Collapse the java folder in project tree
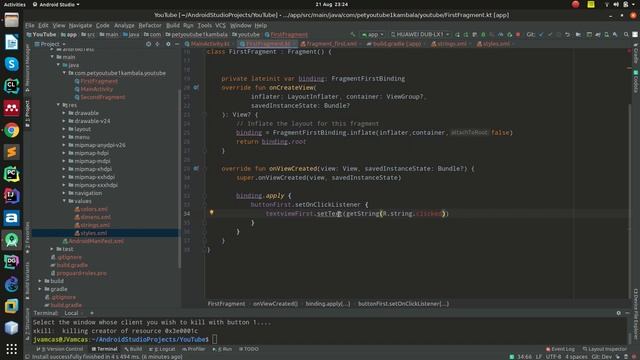The width and height of the screenshot is (640, 360). point(59,65)
